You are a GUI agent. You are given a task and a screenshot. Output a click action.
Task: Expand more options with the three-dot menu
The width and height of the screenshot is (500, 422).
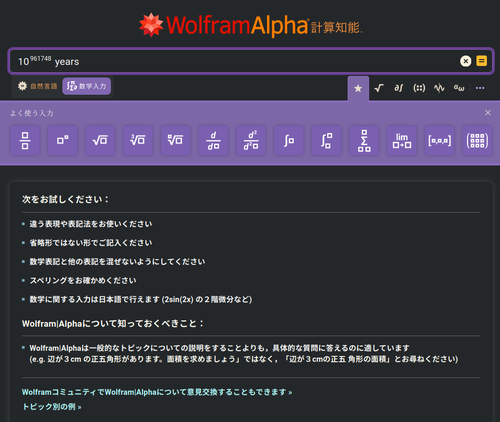pyautogui.click(x=480, y=88)
